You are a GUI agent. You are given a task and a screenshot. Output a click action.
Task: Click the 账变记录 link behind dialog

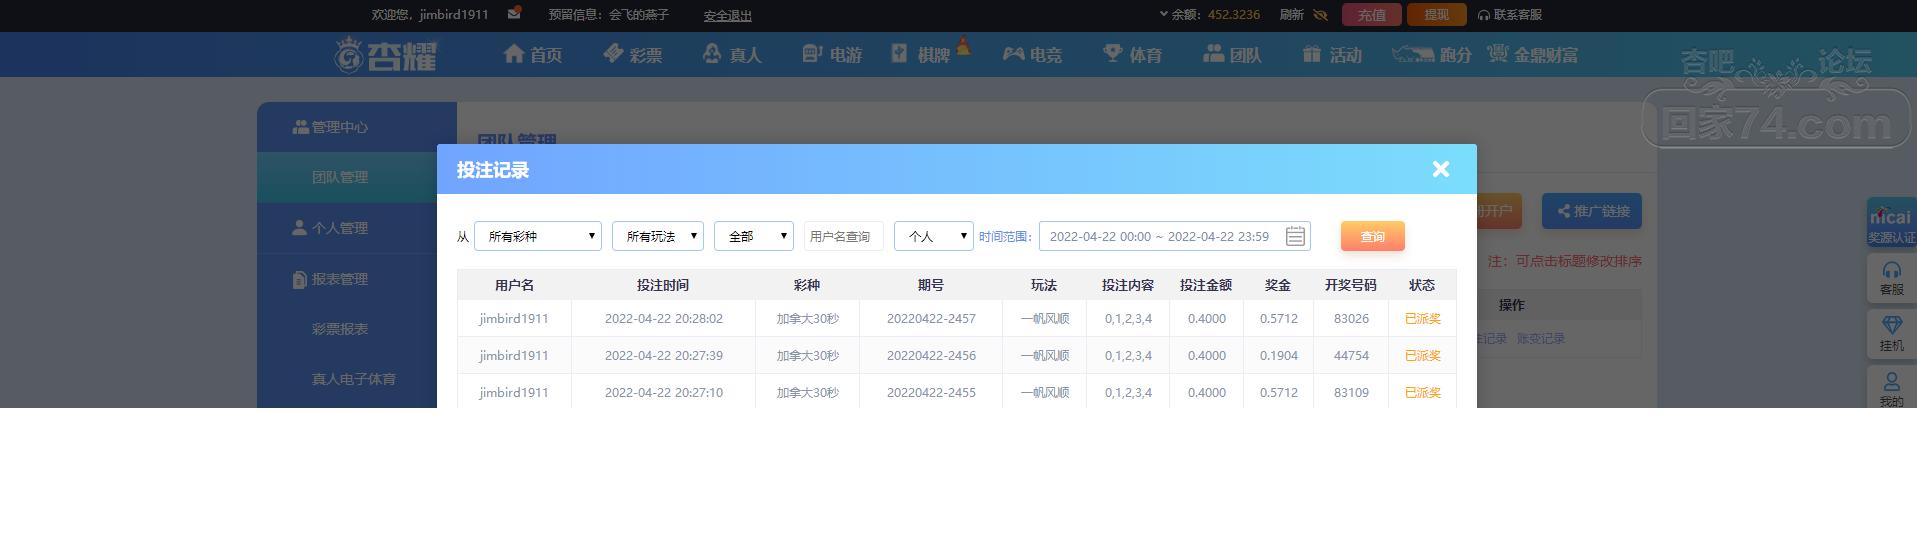(x=1540, y=338)
